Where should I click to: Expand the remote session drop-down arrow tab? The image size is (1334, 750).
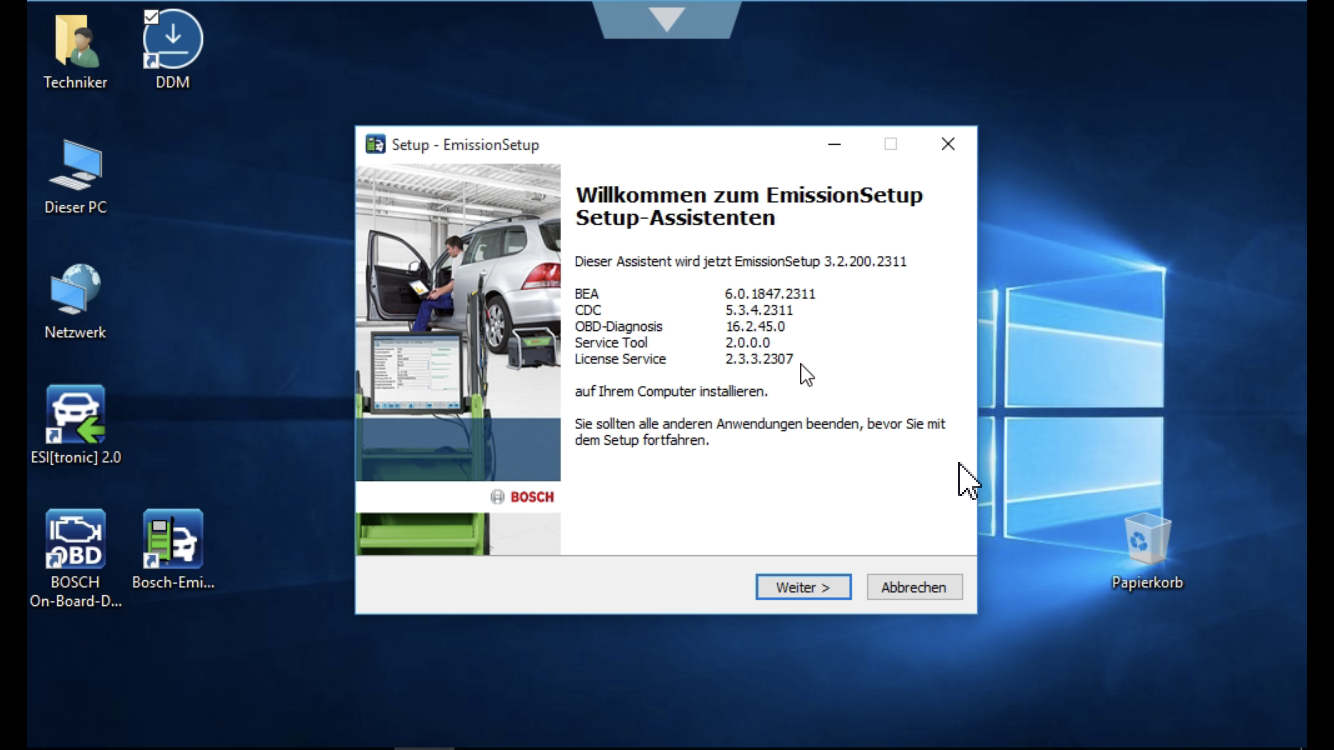click(667, 19)
